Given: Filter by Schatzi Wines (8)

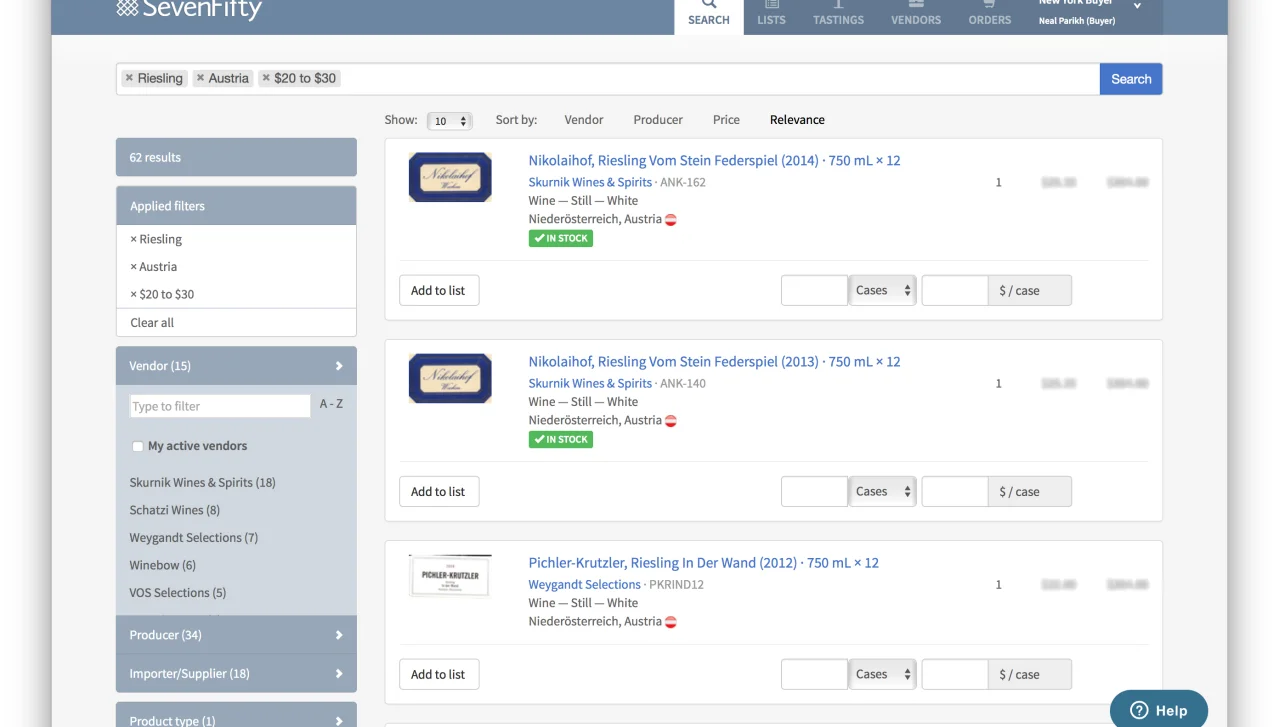Looking at the screenshot, I should click(x=174, y=510).
